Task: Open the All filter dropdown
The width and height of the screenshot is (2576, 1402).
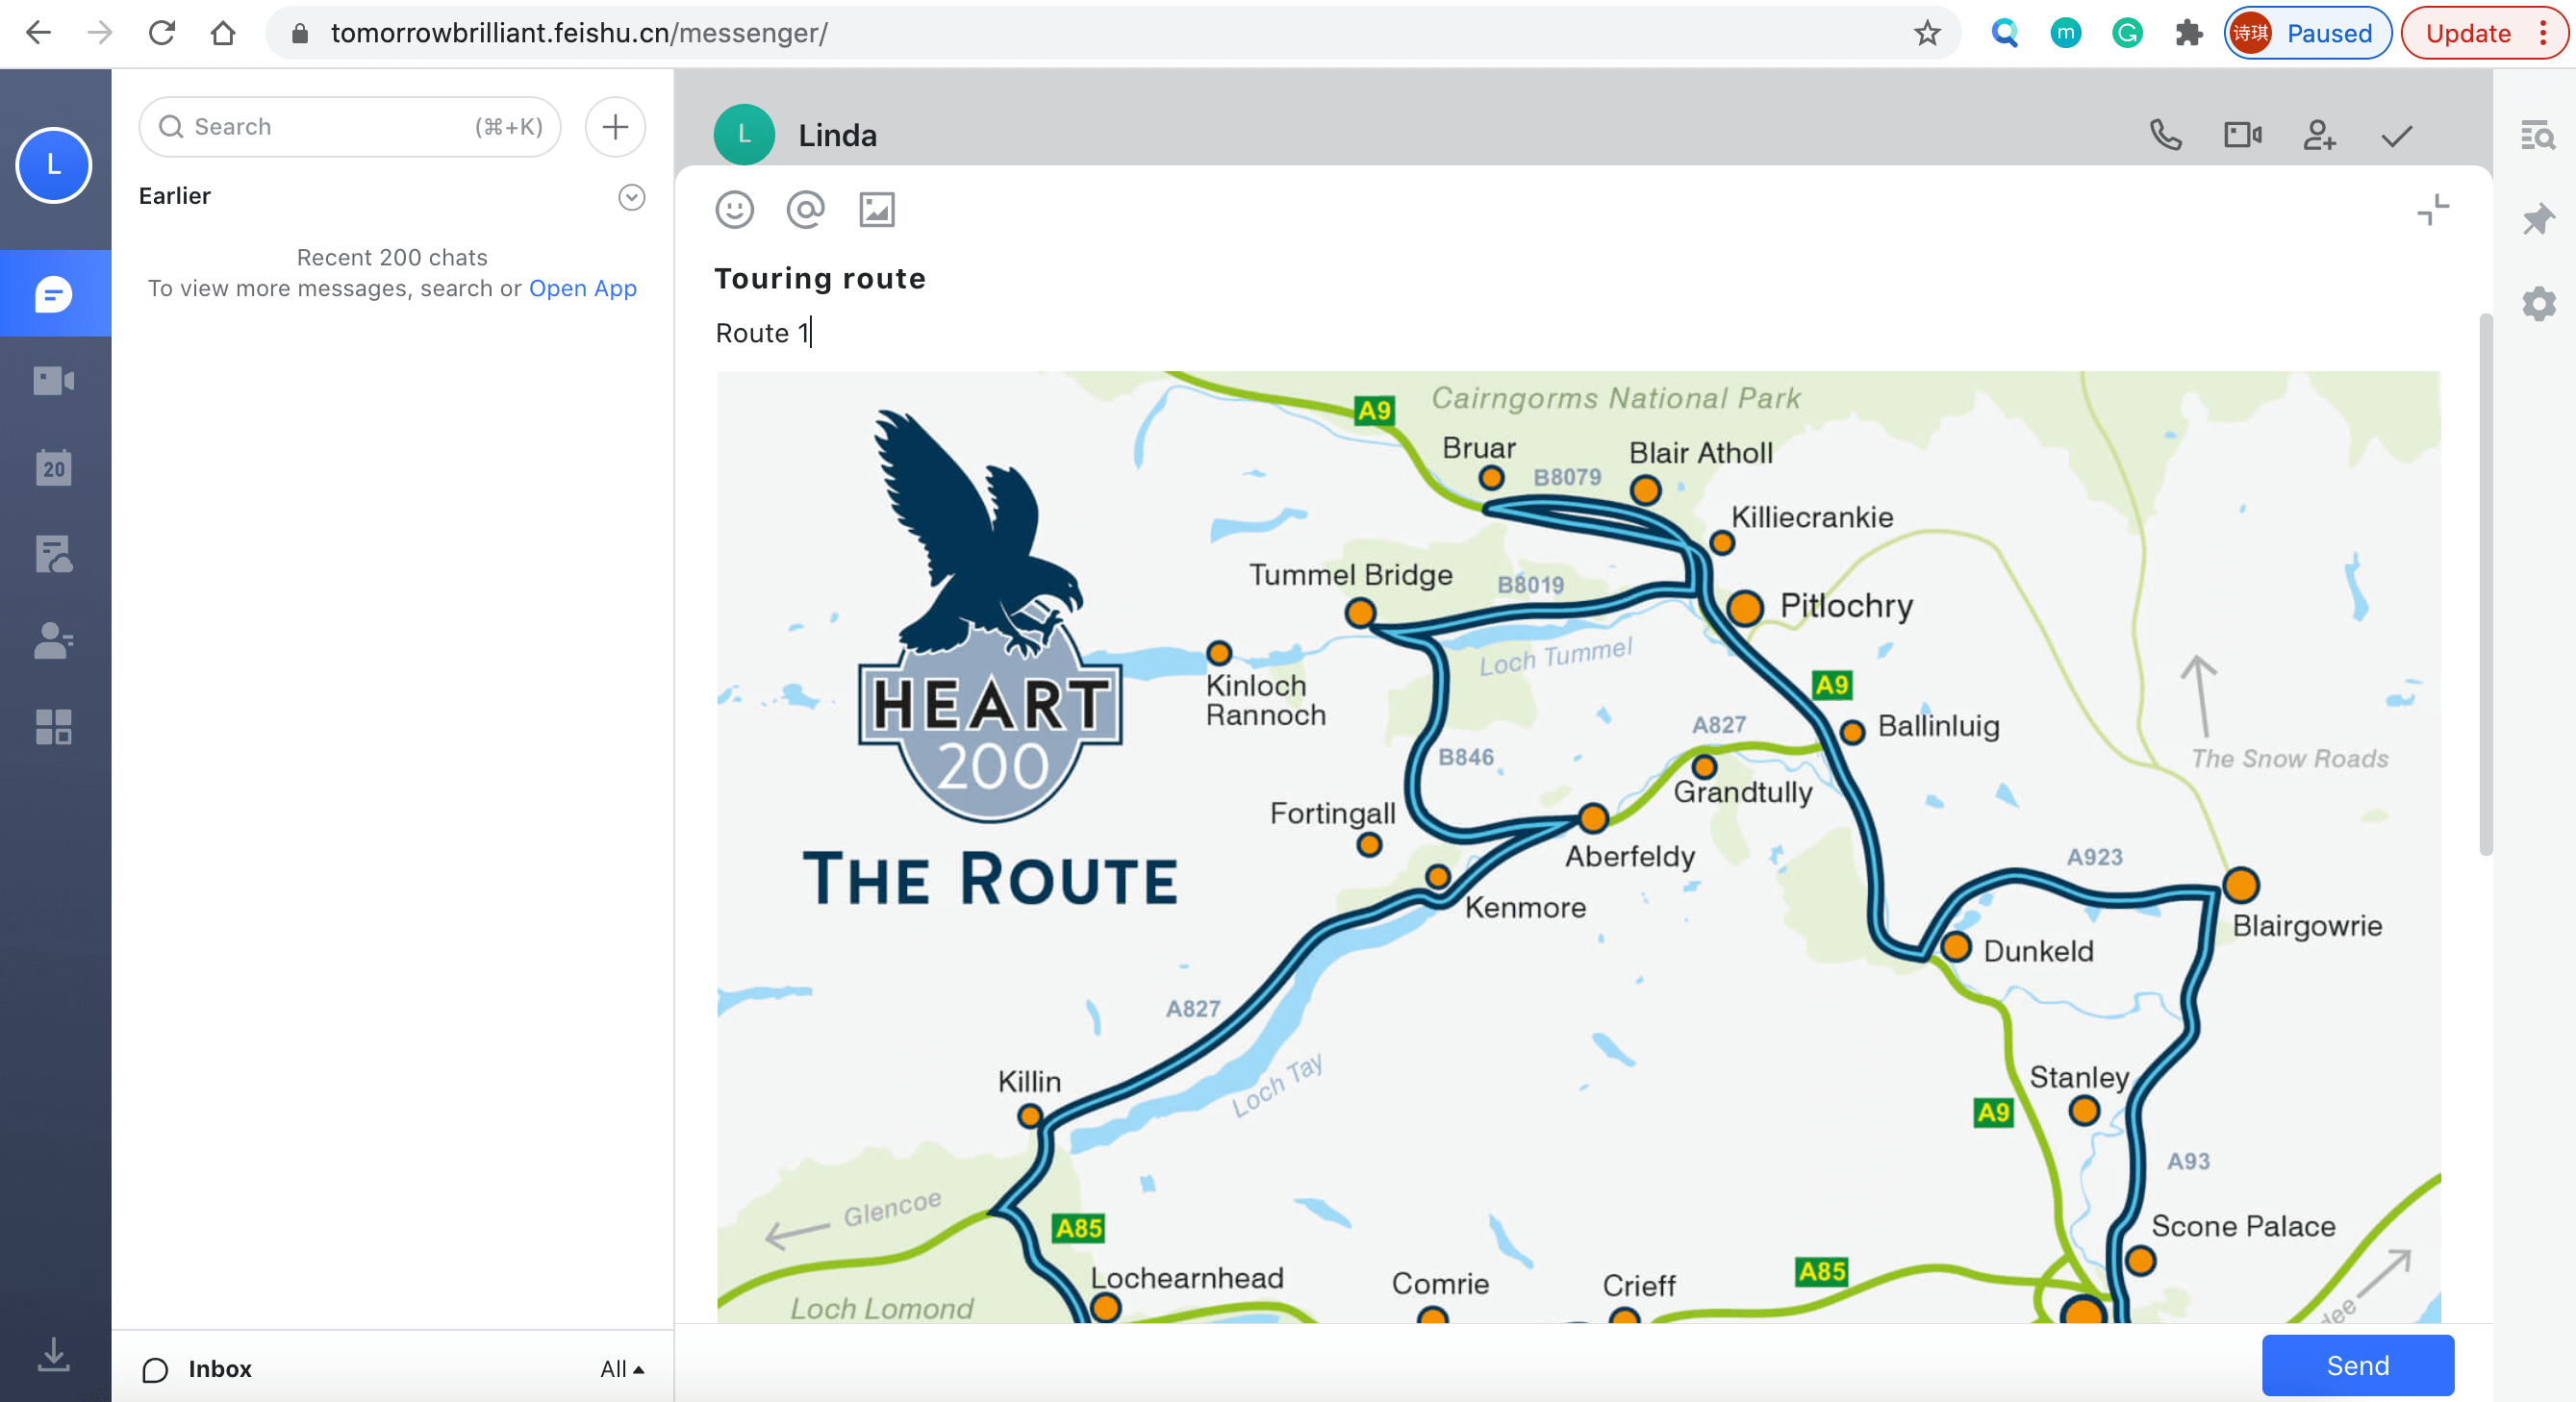Action: 621,1369
